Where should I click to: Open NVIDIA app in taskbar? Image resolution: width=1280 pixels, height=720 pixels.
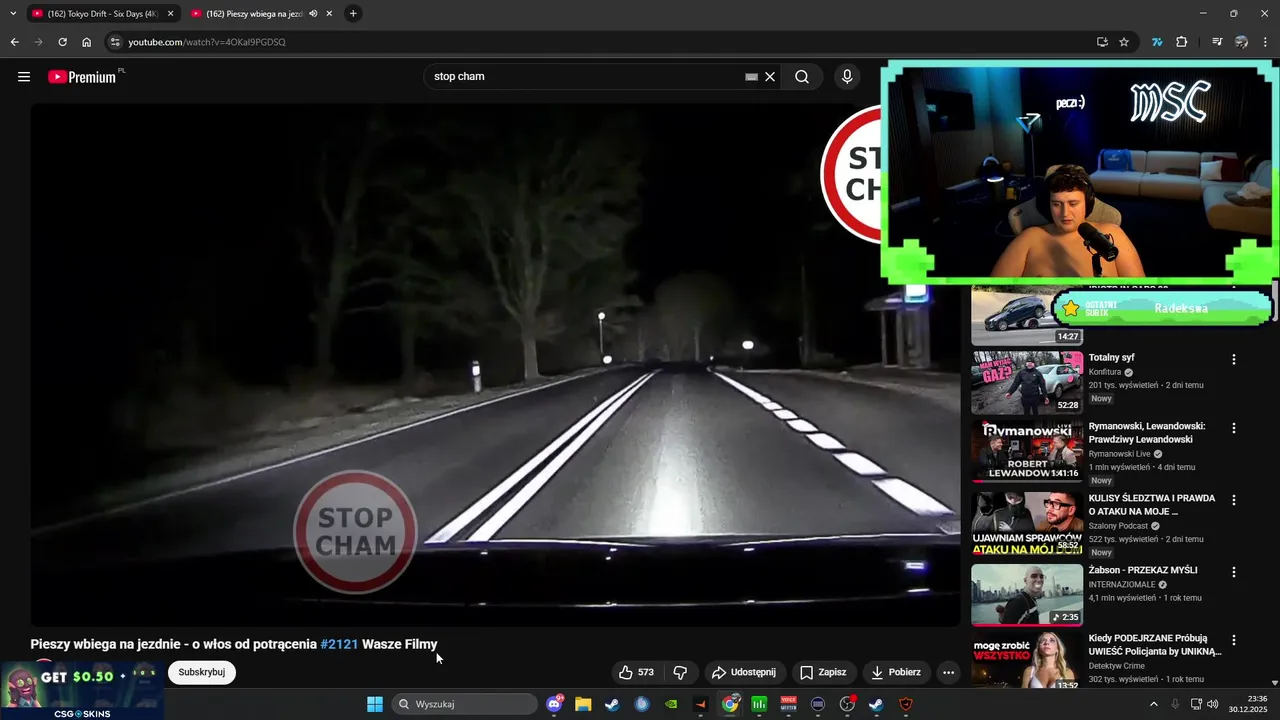click(672, 704)
